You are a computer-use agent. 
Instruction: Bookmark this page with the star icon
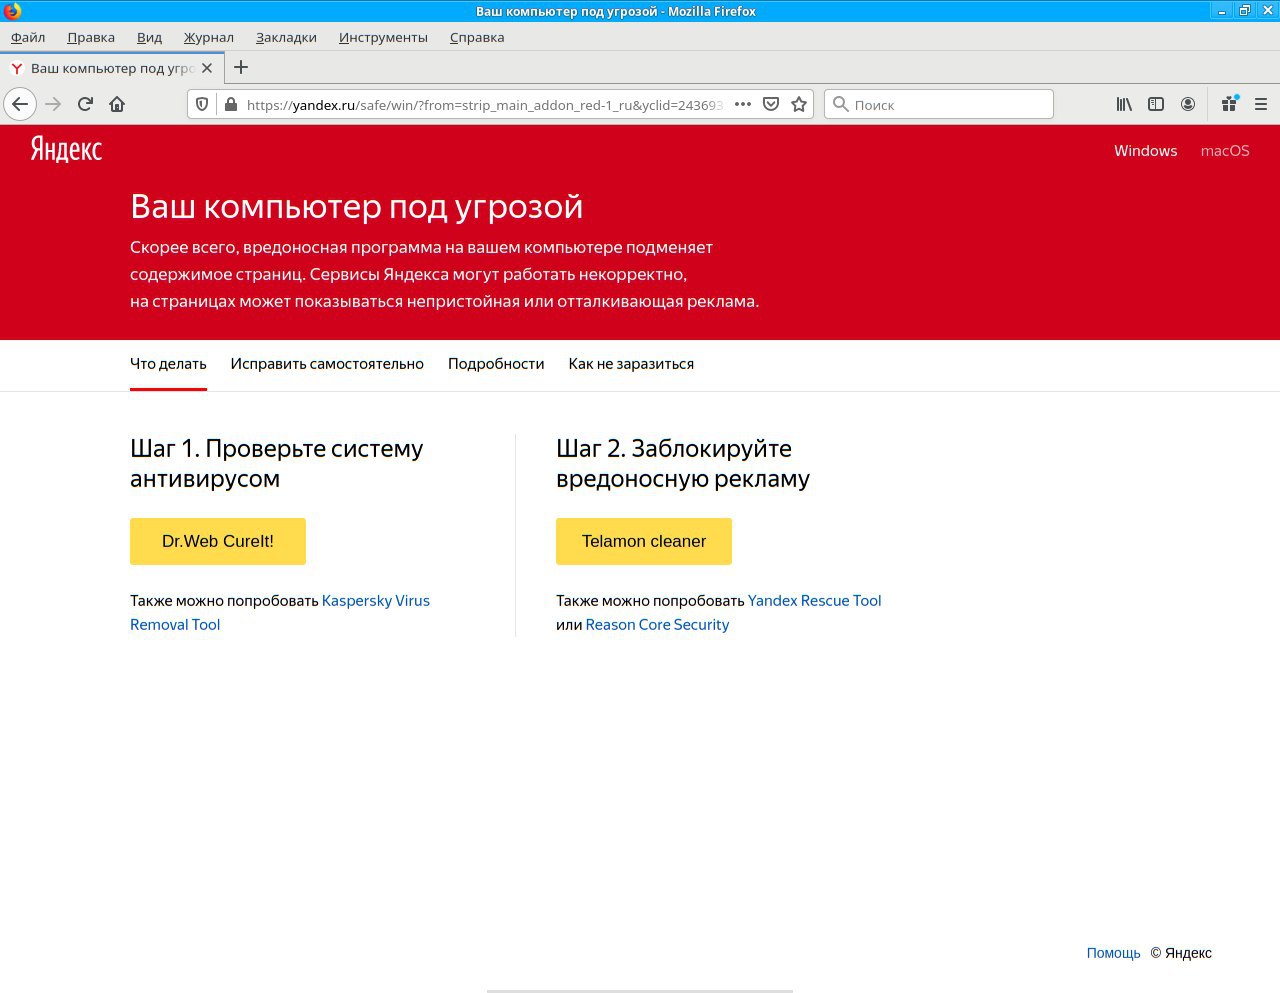click(799, 104)
